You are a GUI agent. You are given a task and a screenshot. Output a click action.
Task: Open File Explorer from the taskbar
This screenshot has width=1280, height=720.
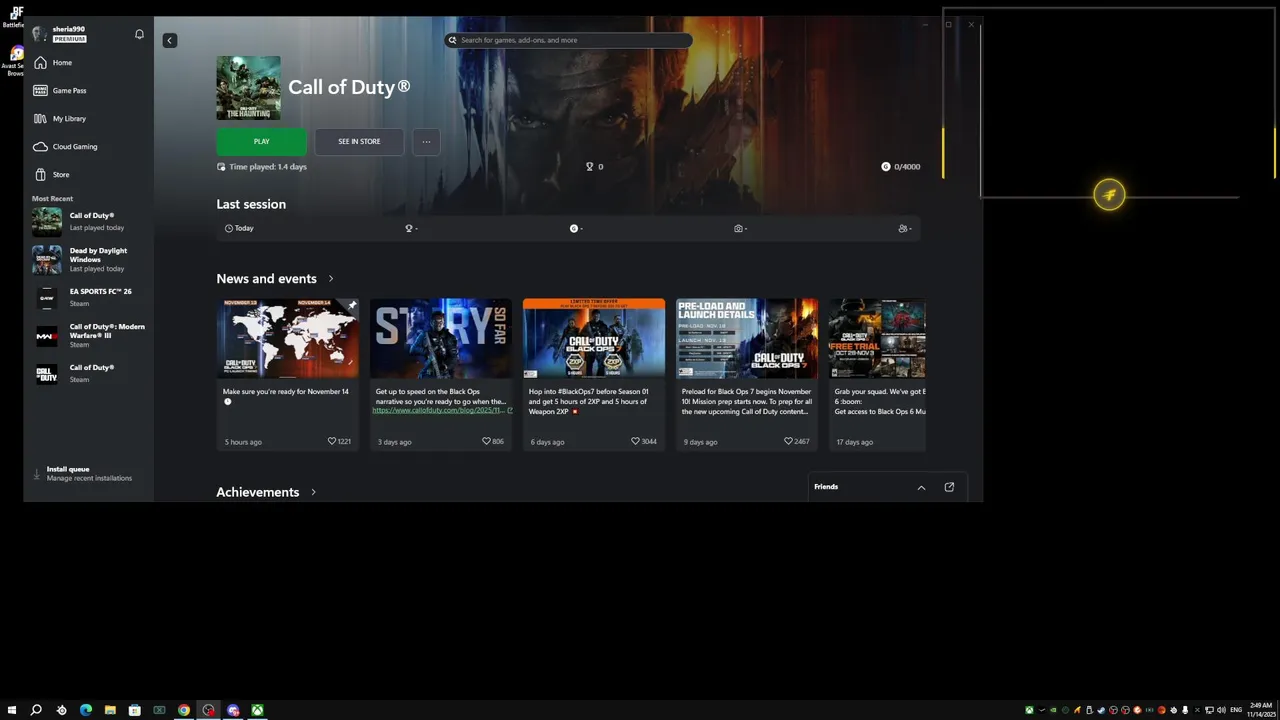click(110, 710)
